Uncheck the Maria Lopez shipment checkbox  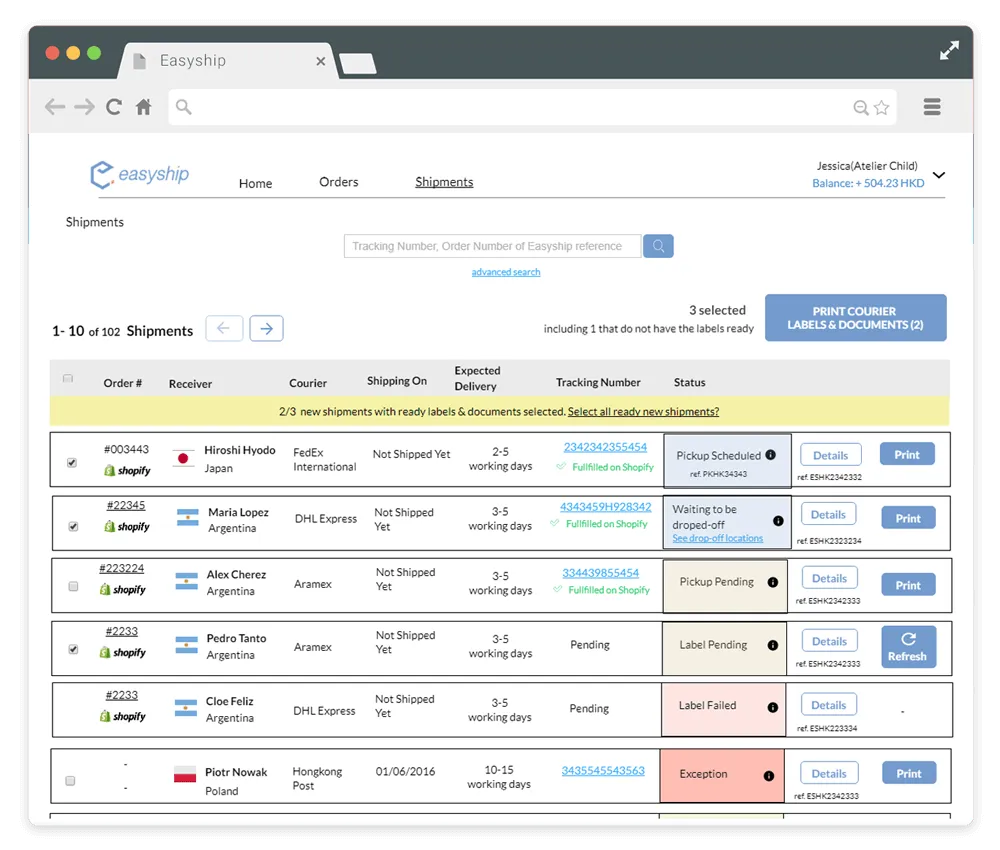click(73, 526)
